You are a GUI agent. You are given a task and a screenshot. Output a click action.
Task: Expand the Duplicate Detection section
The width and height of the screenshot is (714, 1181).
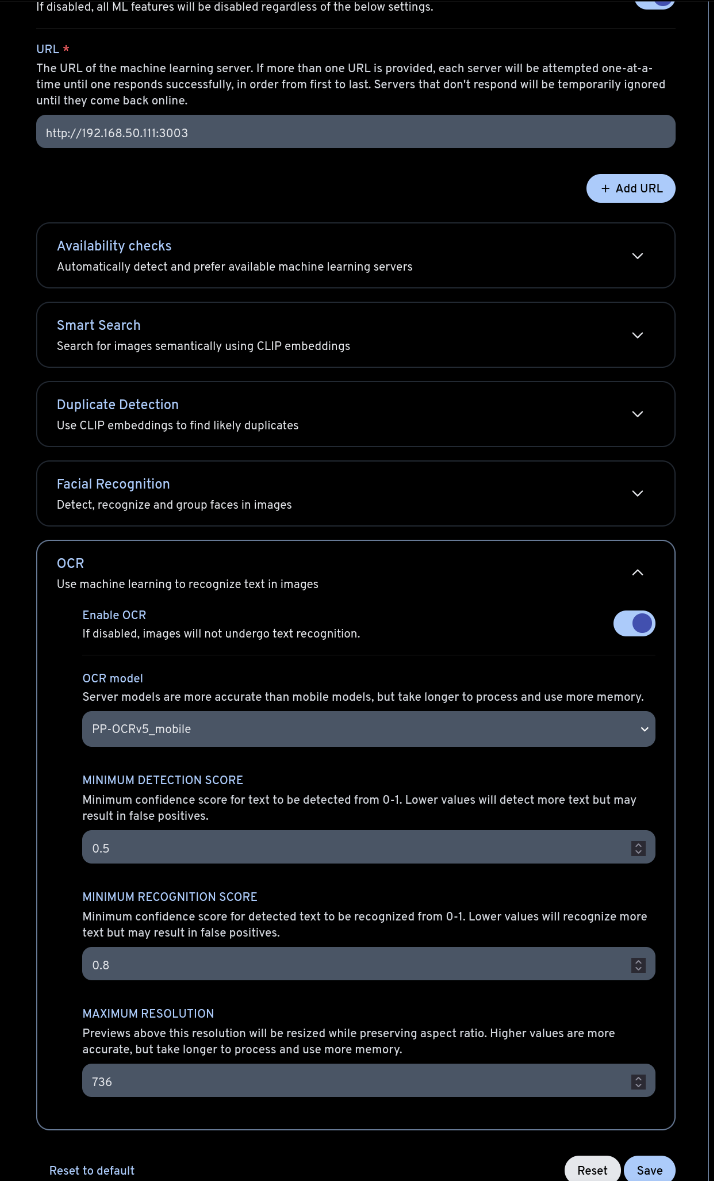[x=637, y=414]
